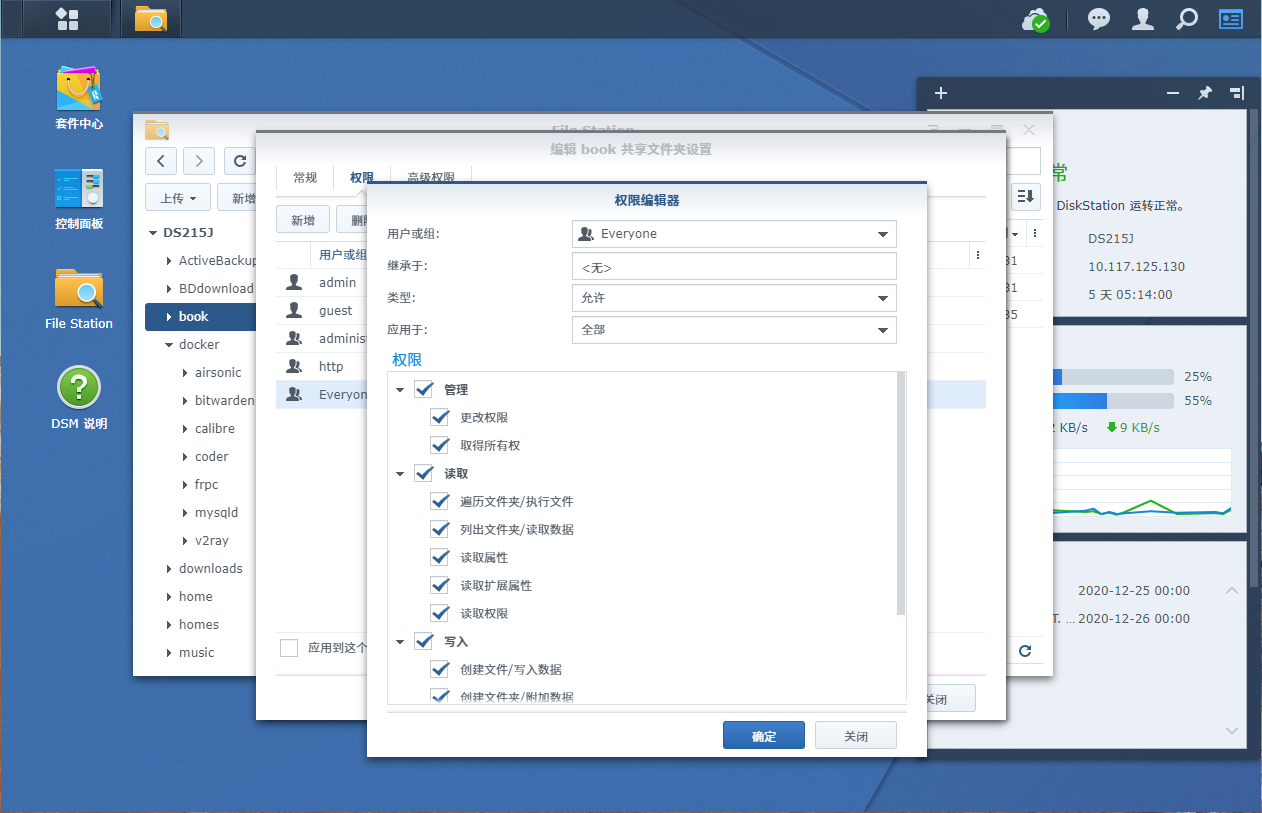Screen dimensions: 1262x813
Task: Toggle 创建文件/写入数据 checkbox
Action: tap(439, 669)
